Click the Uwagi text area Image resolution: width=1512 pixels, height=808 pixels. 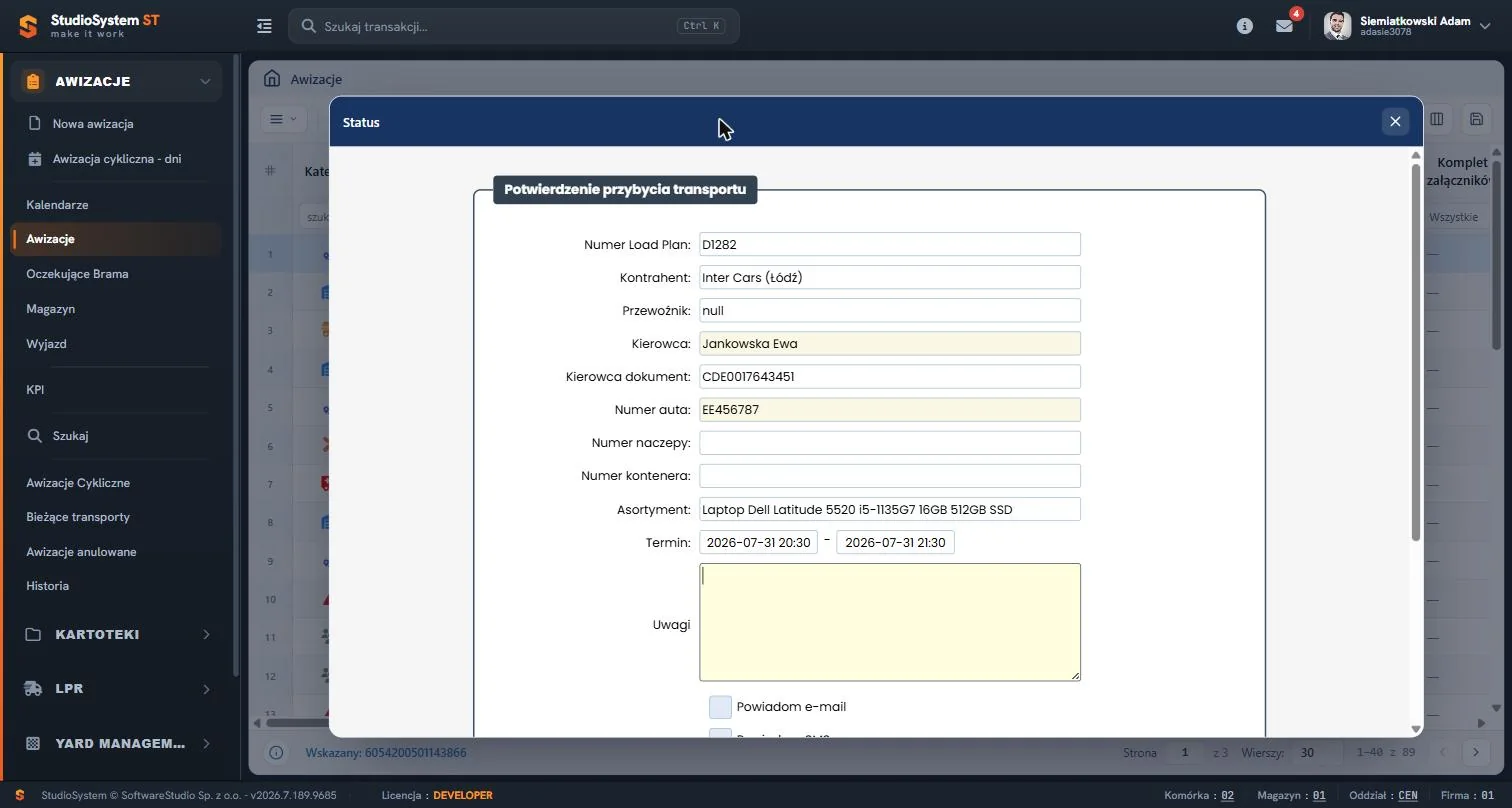tap(890, 622)
